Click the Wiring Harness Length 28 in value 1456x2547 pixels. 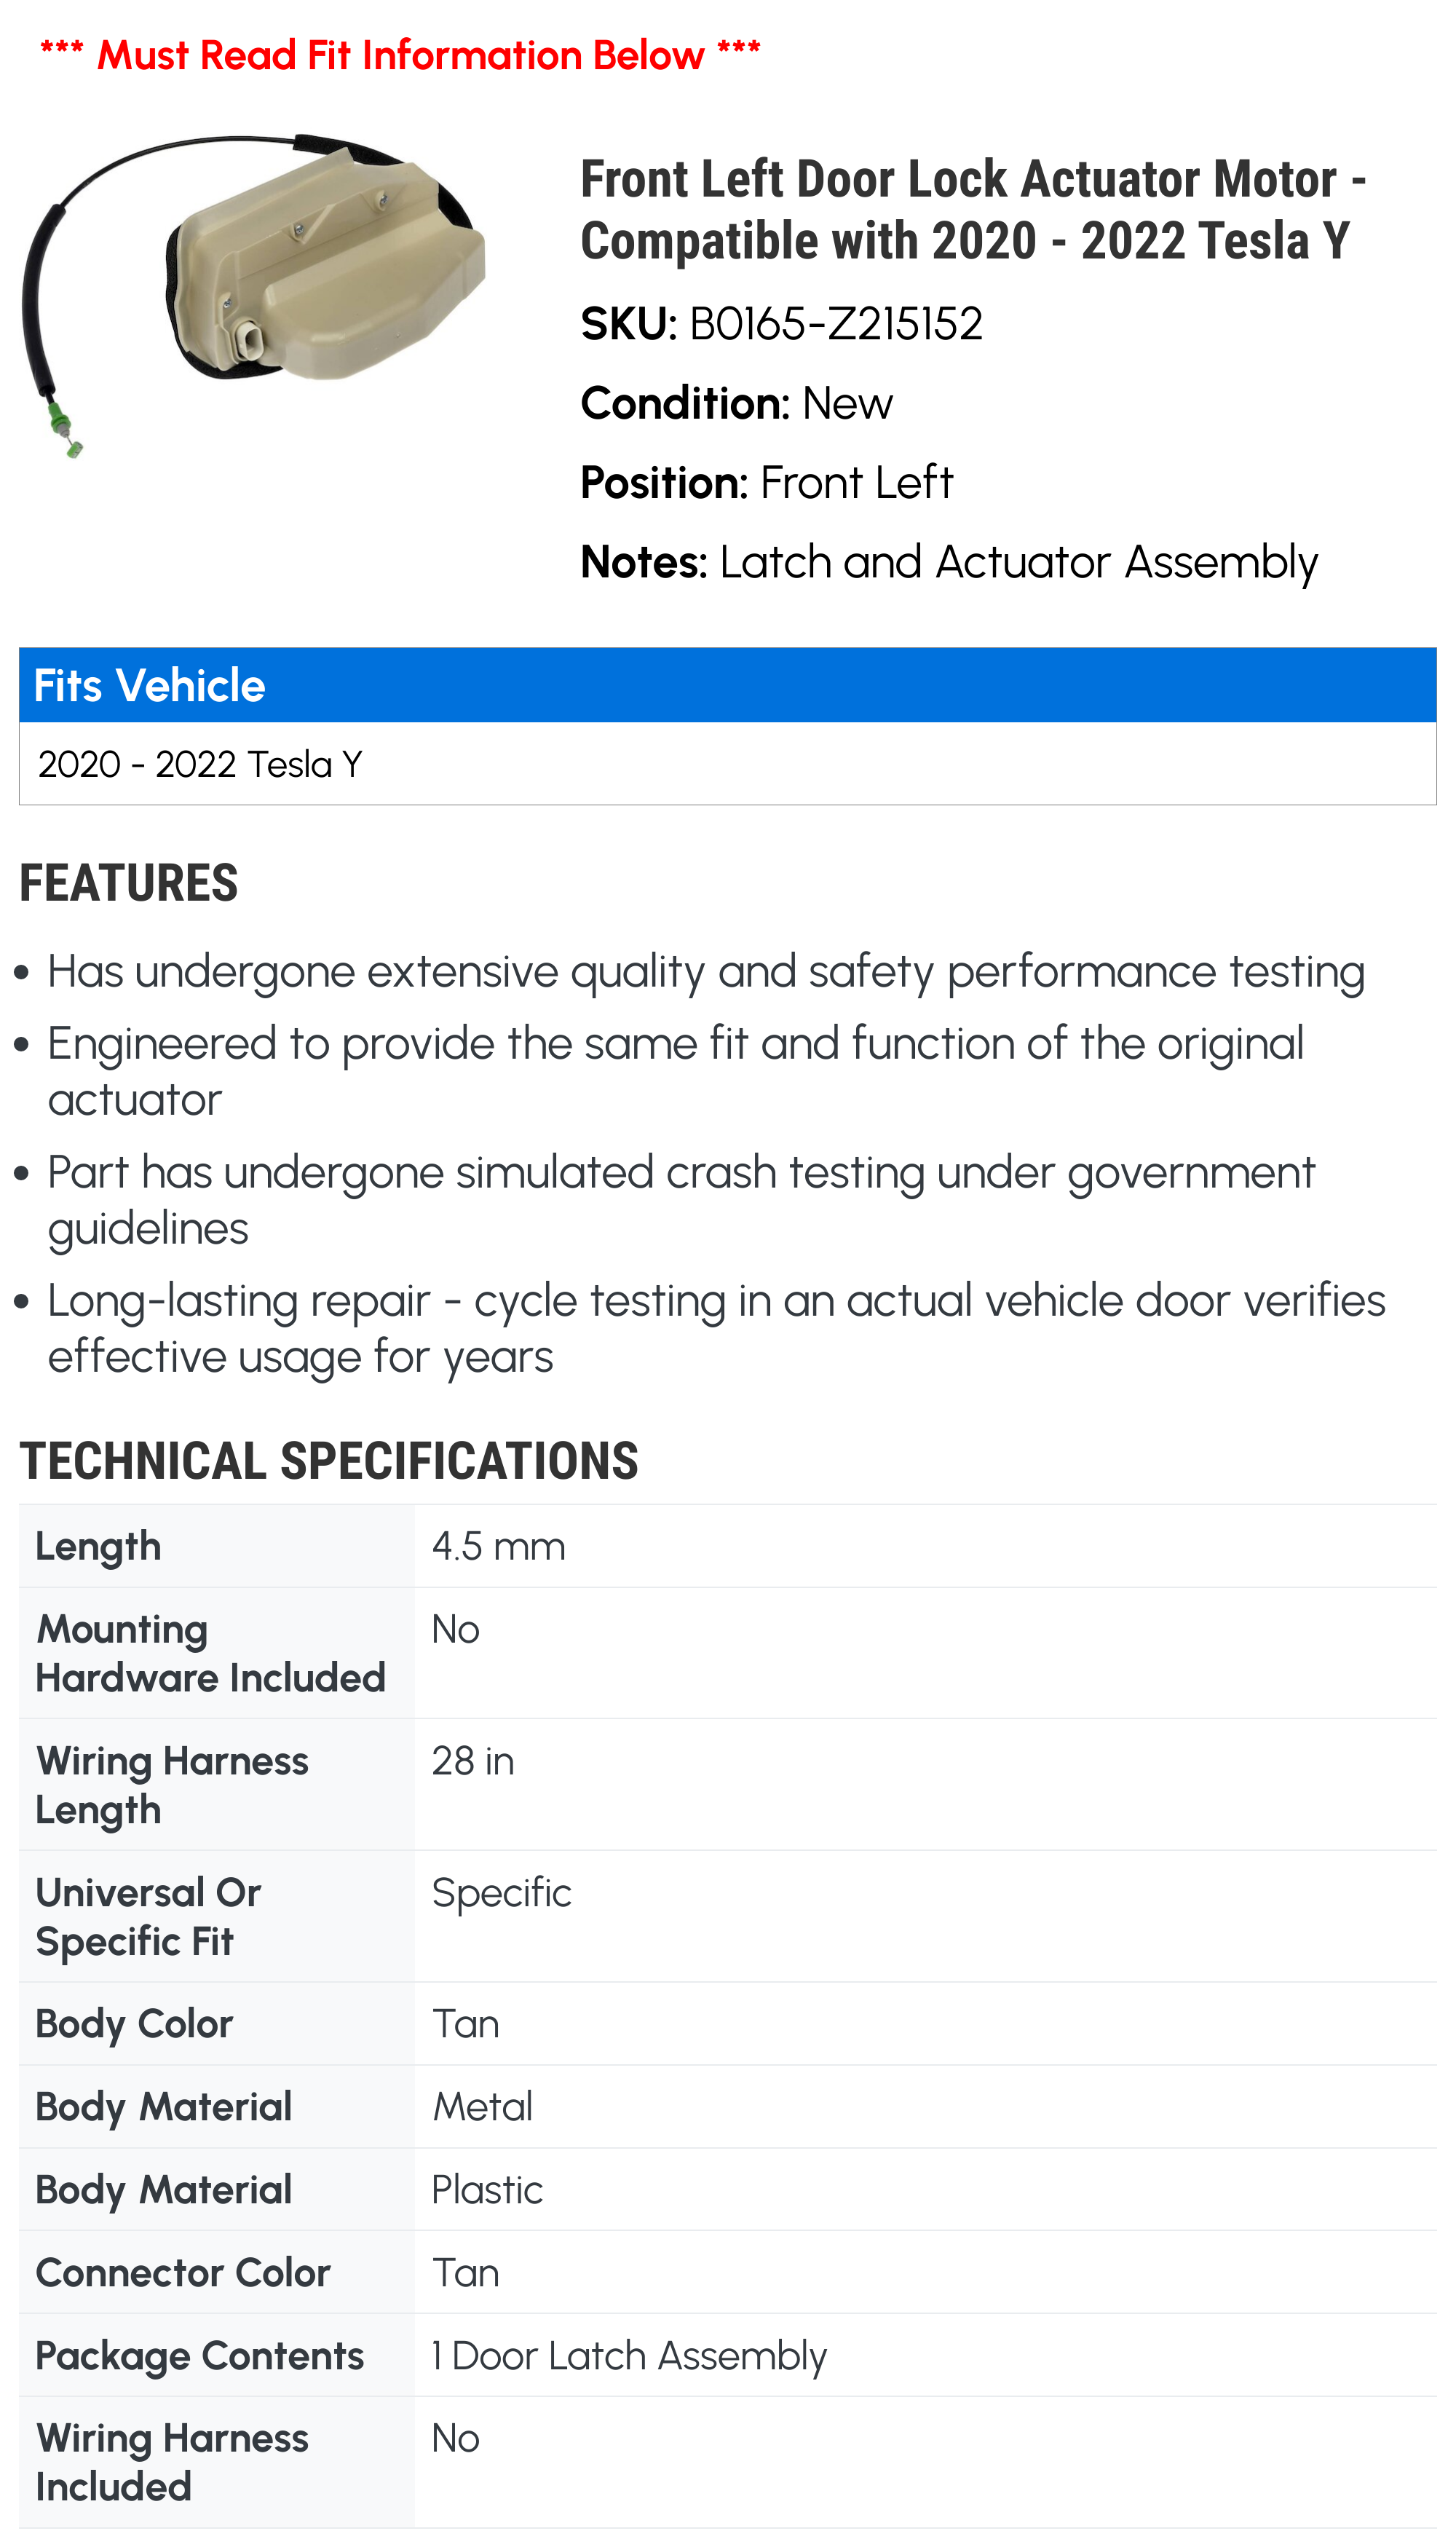point(473,1761)
